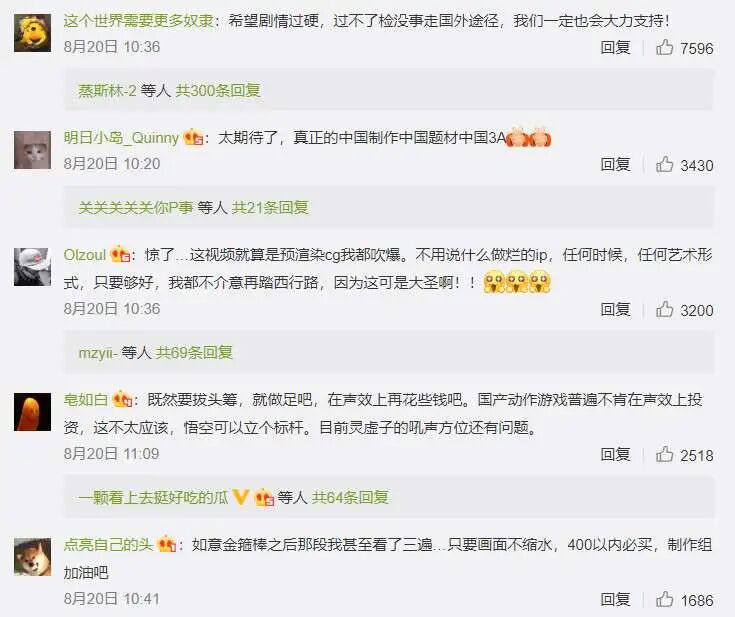Open 这个世界需要更多奴隶's profile via username
The width and height of the screenshot is (735, 617).
(x=138, y=21)
